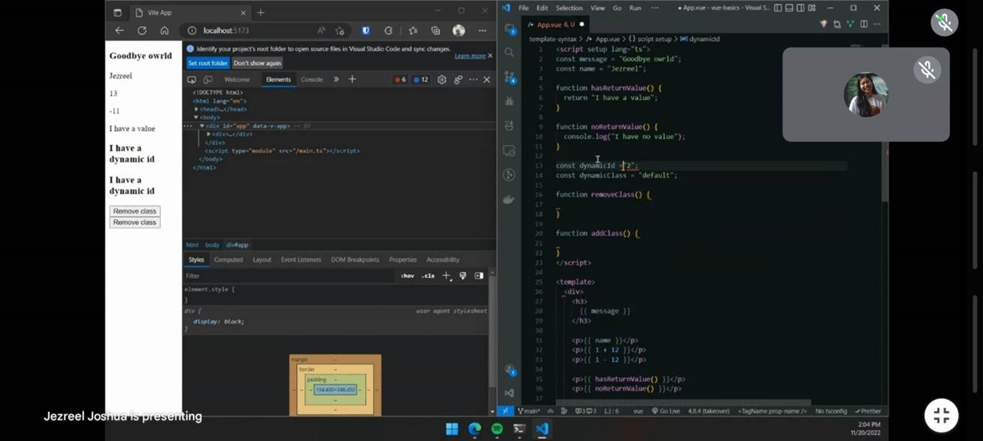983x441 pixels.
Task: Expand the nested div node under app
Action: 209,134
